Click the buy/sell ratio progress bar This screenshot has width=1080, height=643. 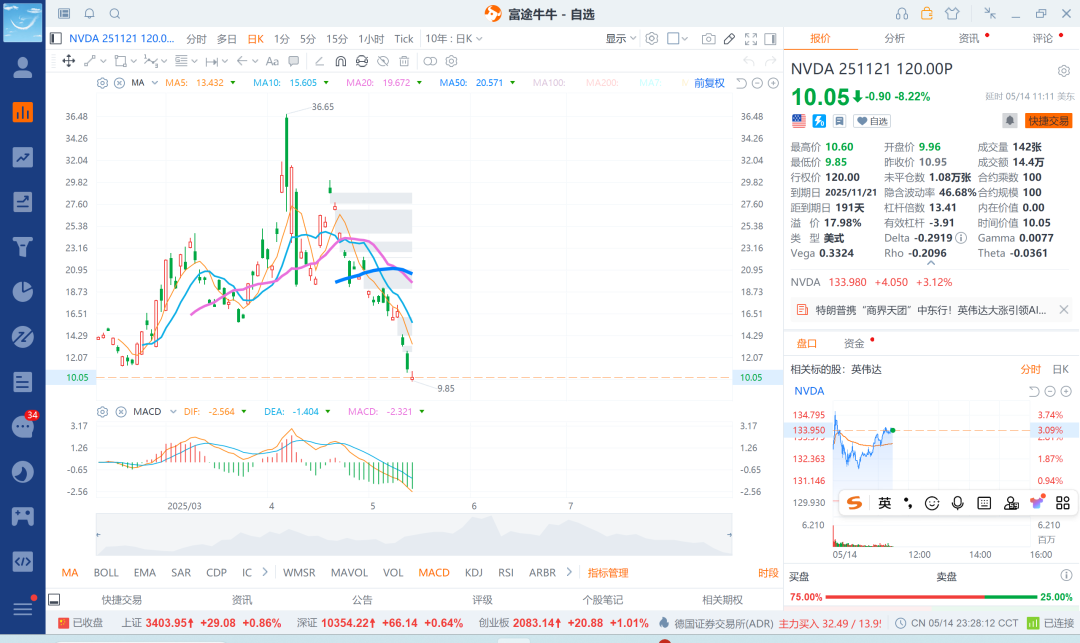coord(931,597)
